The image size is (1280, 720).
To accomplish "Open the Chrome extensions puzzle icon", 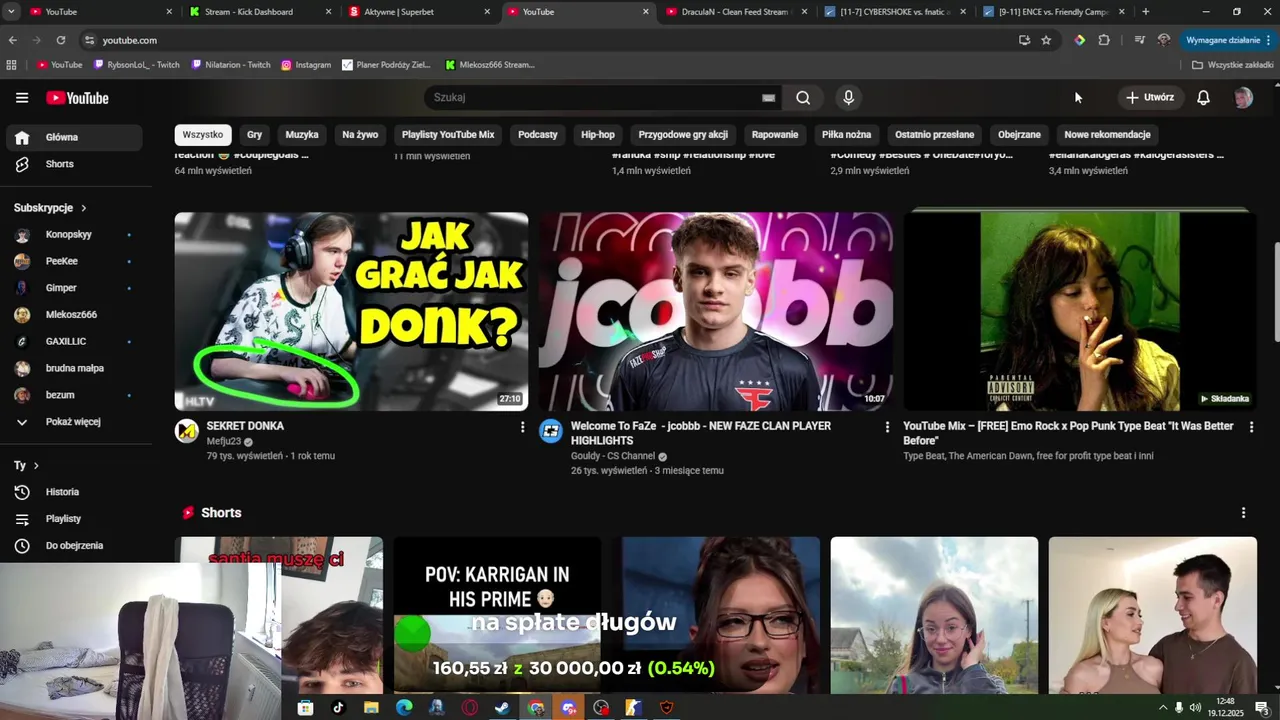I will (x=1104, y=40).
